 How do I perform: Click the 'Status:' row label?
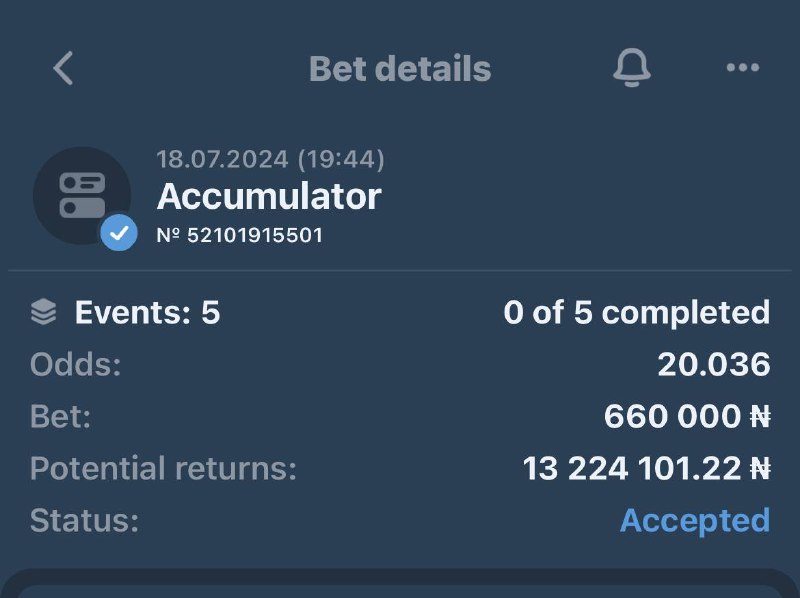tap(84, 521)
